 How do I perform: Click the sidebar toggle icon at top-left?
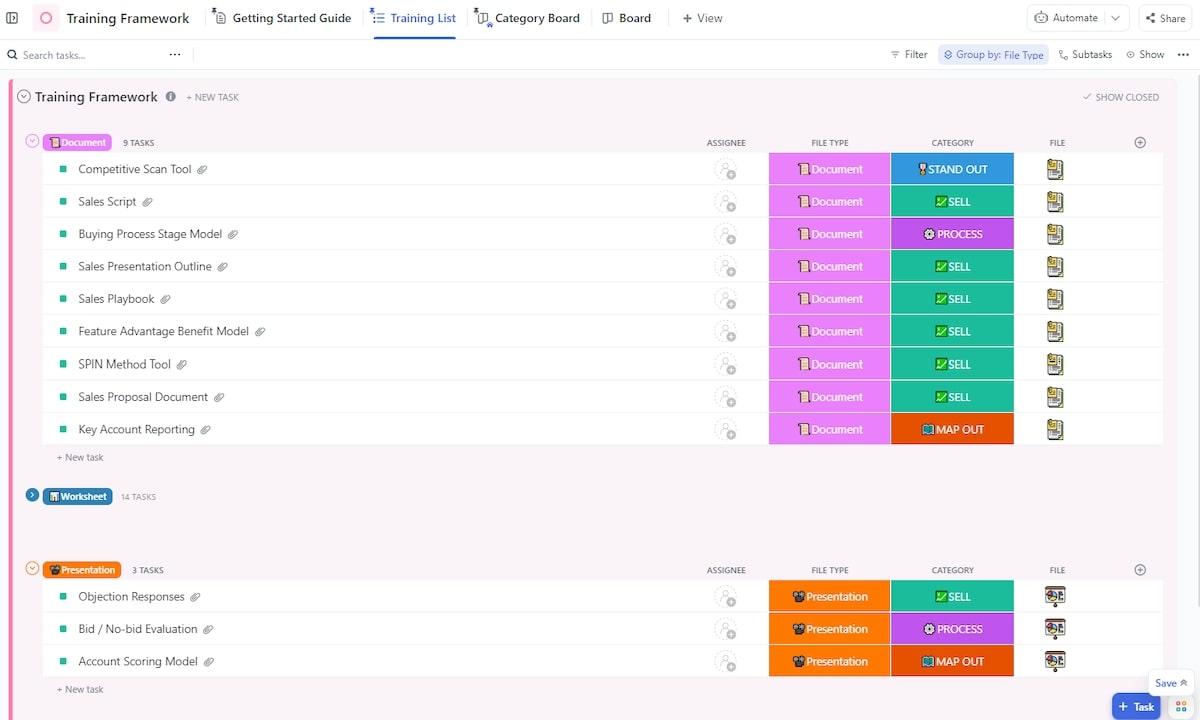click(12, 18)
